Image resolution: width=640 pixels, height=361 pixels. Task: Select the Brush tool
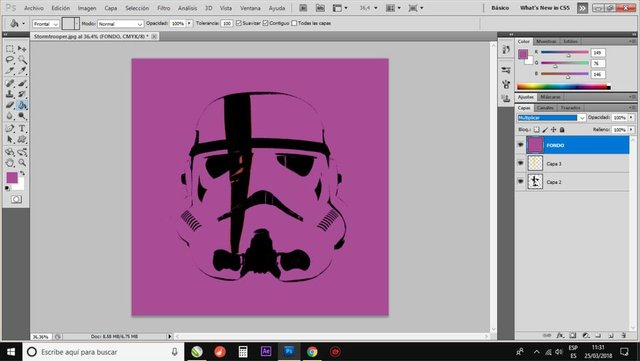click(22, 83)
